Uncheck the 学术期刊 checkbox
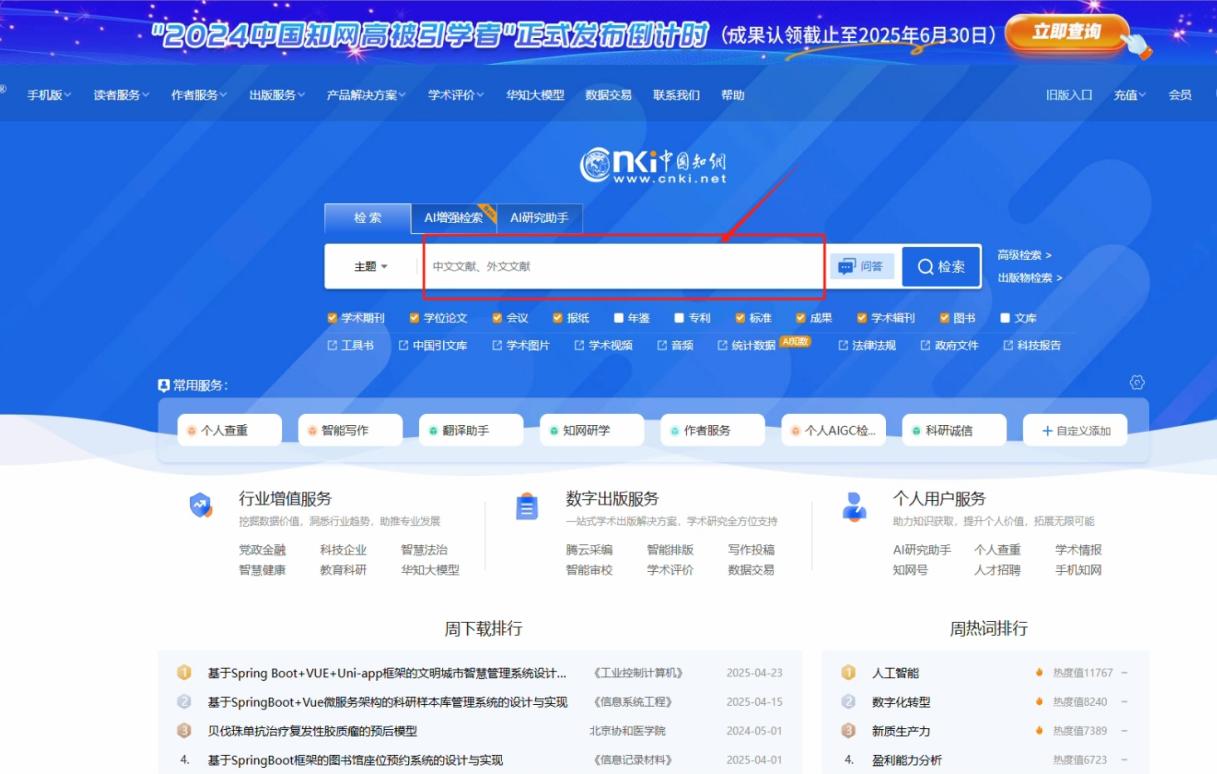 (333, 318)
